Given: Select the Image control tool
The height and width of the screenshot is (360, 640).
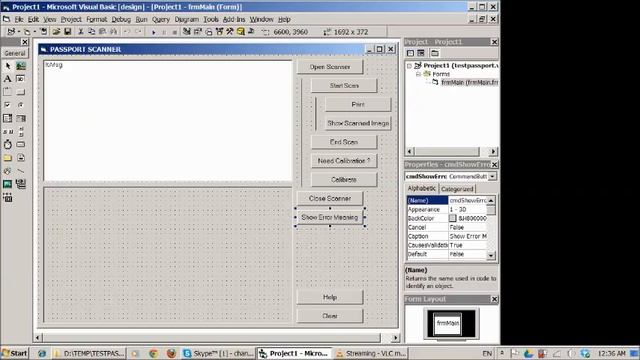Looking at the screenshot, I should click(8, 184).
